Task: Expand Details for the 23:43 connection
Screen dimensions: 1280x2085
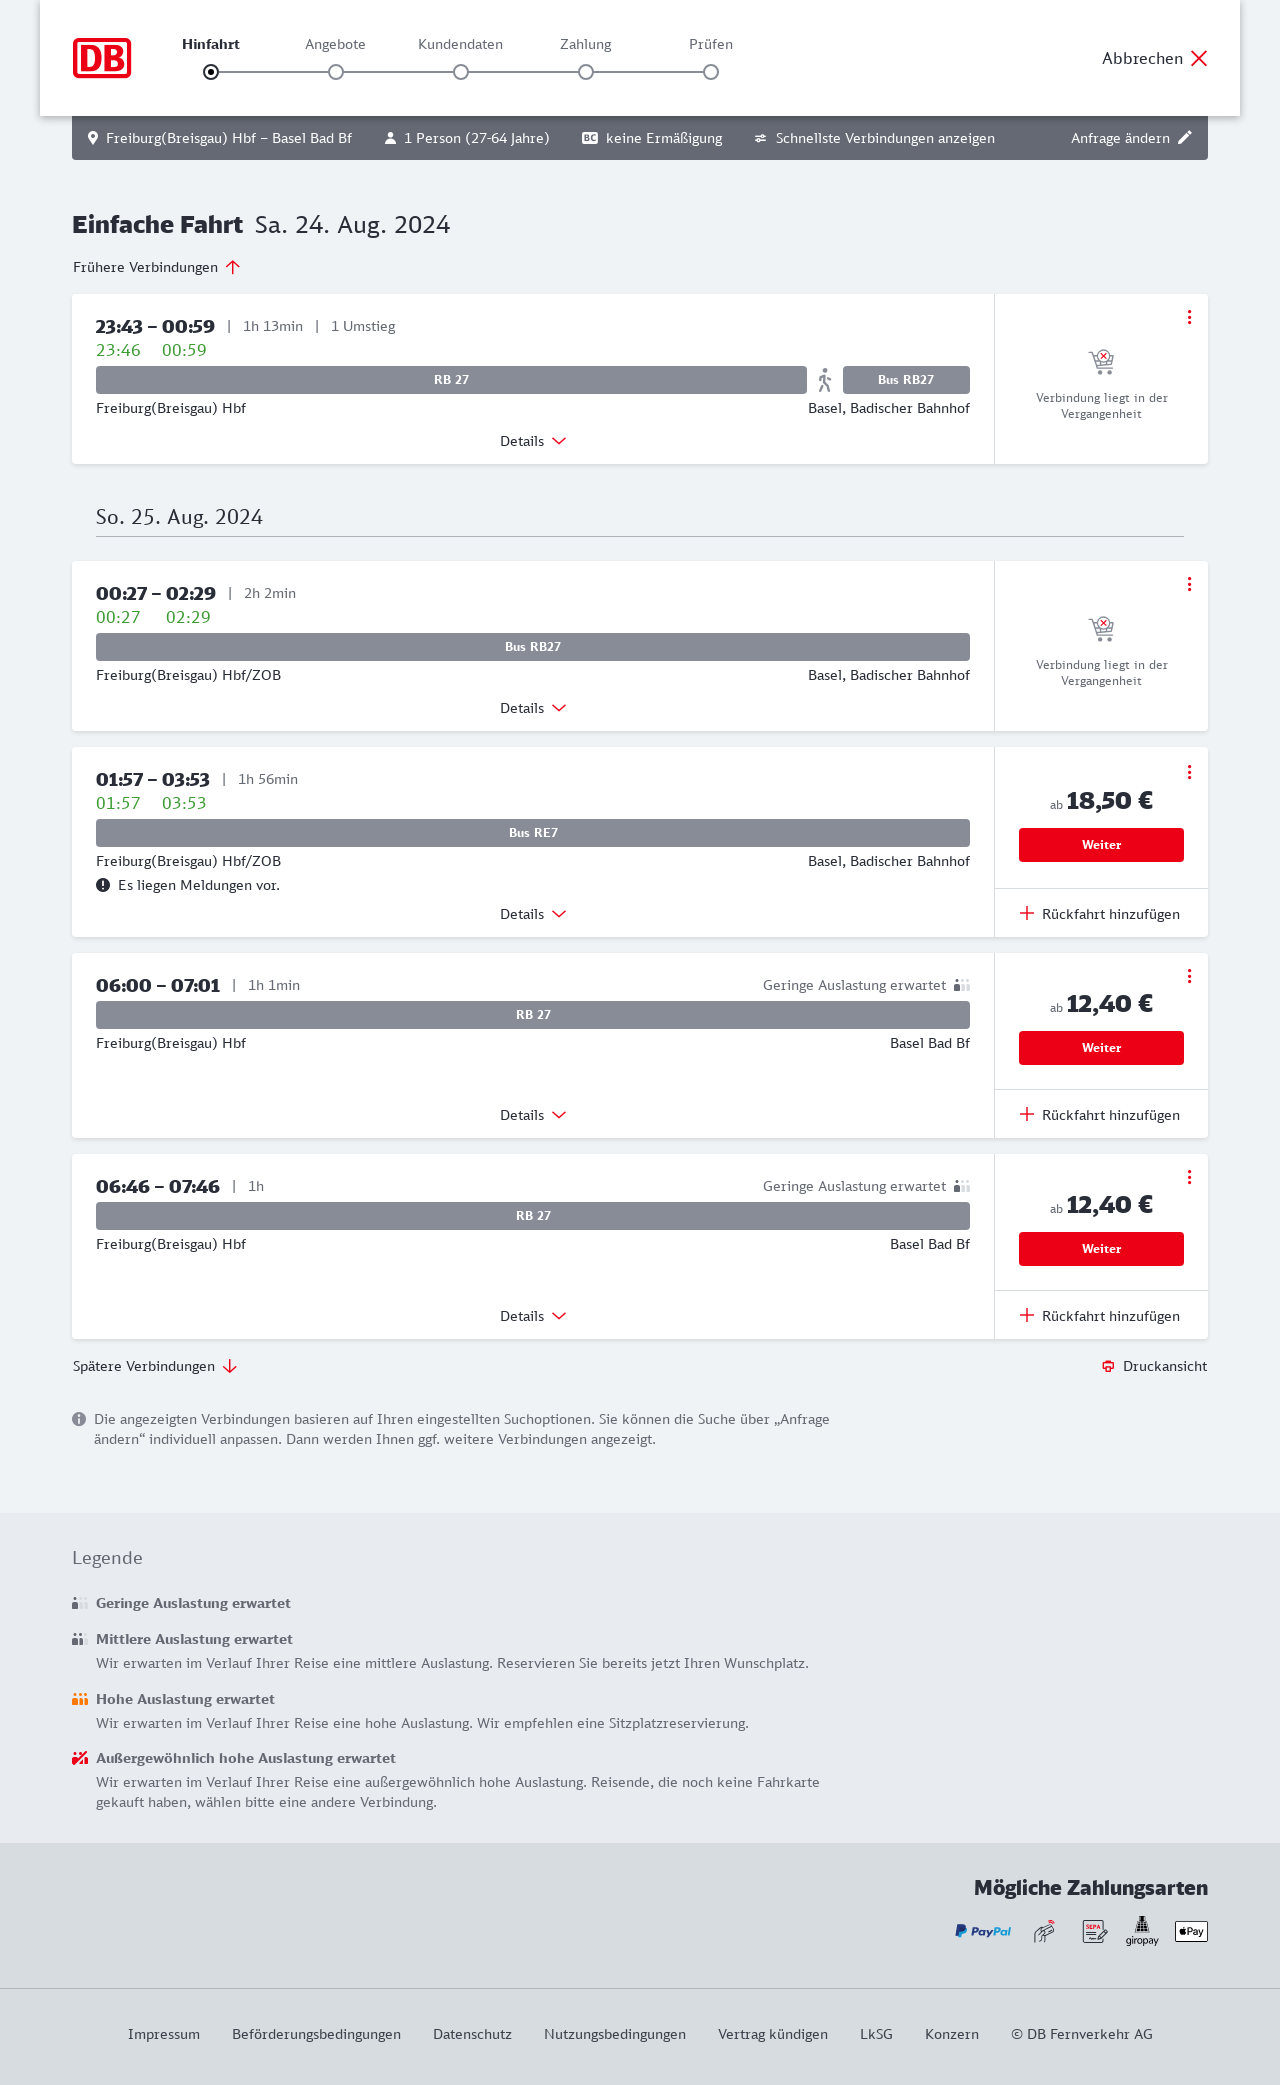Action: tap(533, 441)
